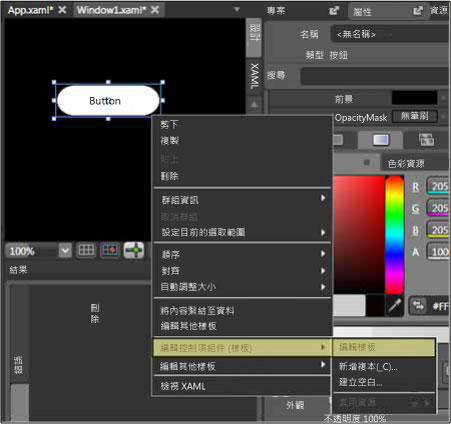Open the 專案 panel tab
This screenshot has width=451, height=425.
tap(276, 11)
